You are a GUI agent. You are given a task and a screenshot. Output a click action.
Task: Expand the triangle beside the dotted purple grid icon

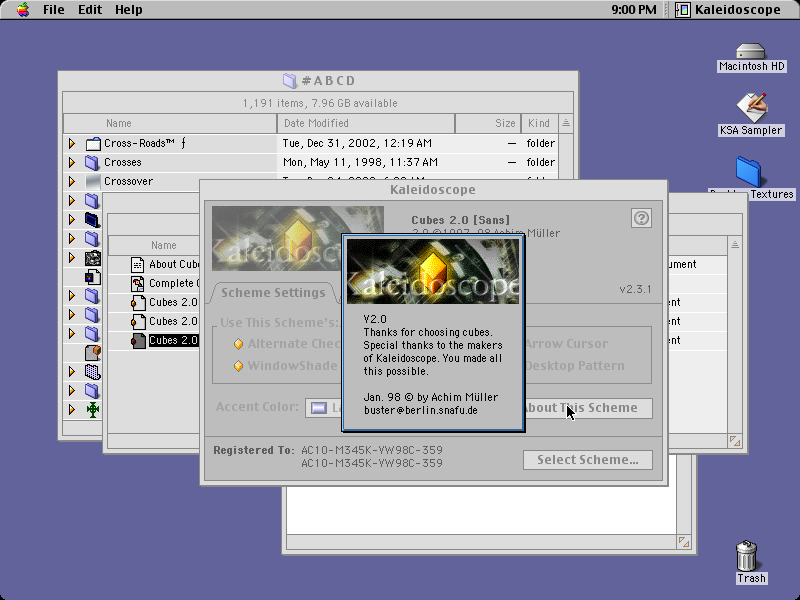(72, 371)
